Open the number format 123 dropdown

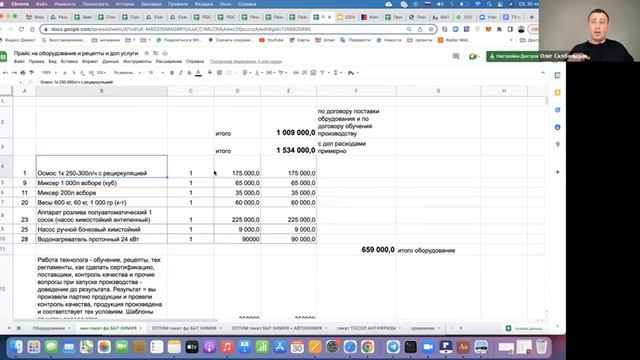point(101,73)
